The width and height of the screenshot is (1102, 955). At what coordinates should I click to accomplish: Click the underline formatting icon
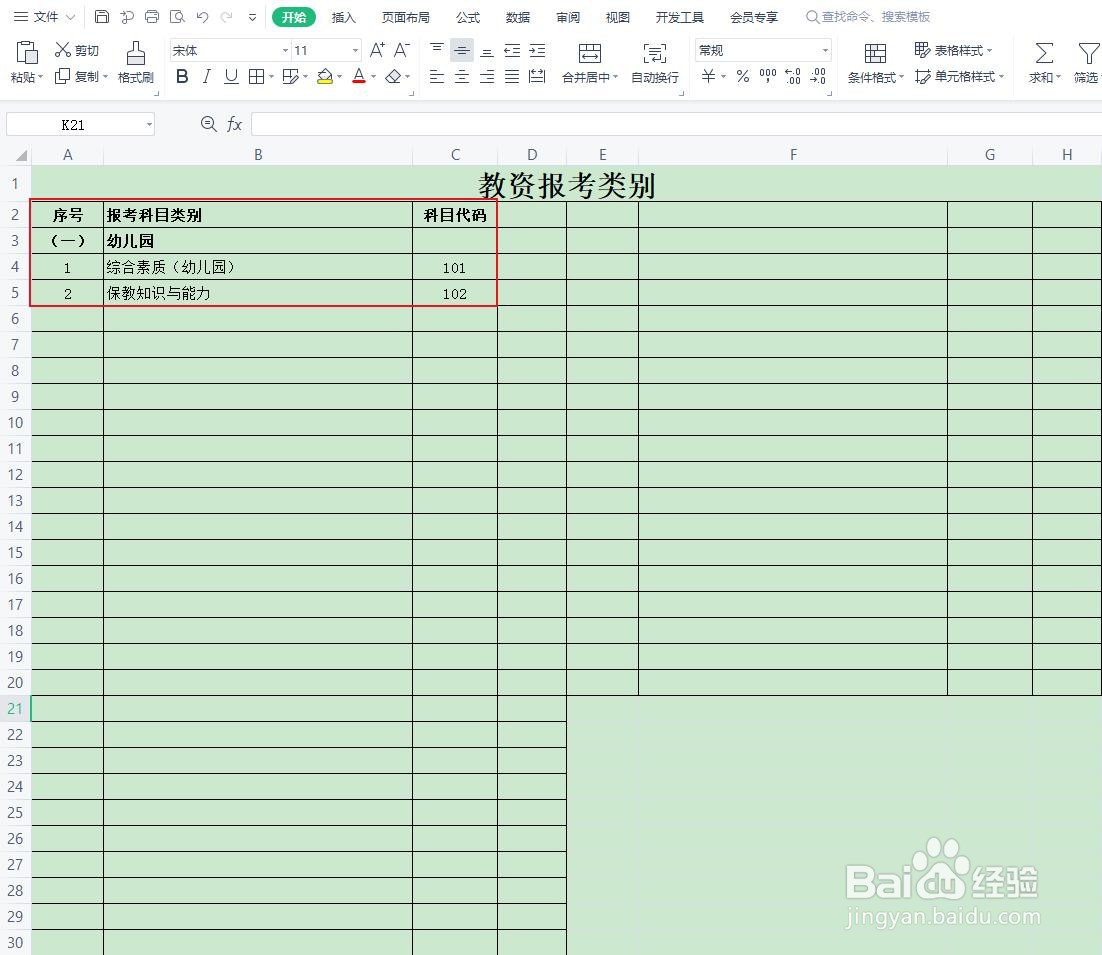click(230, 76)
